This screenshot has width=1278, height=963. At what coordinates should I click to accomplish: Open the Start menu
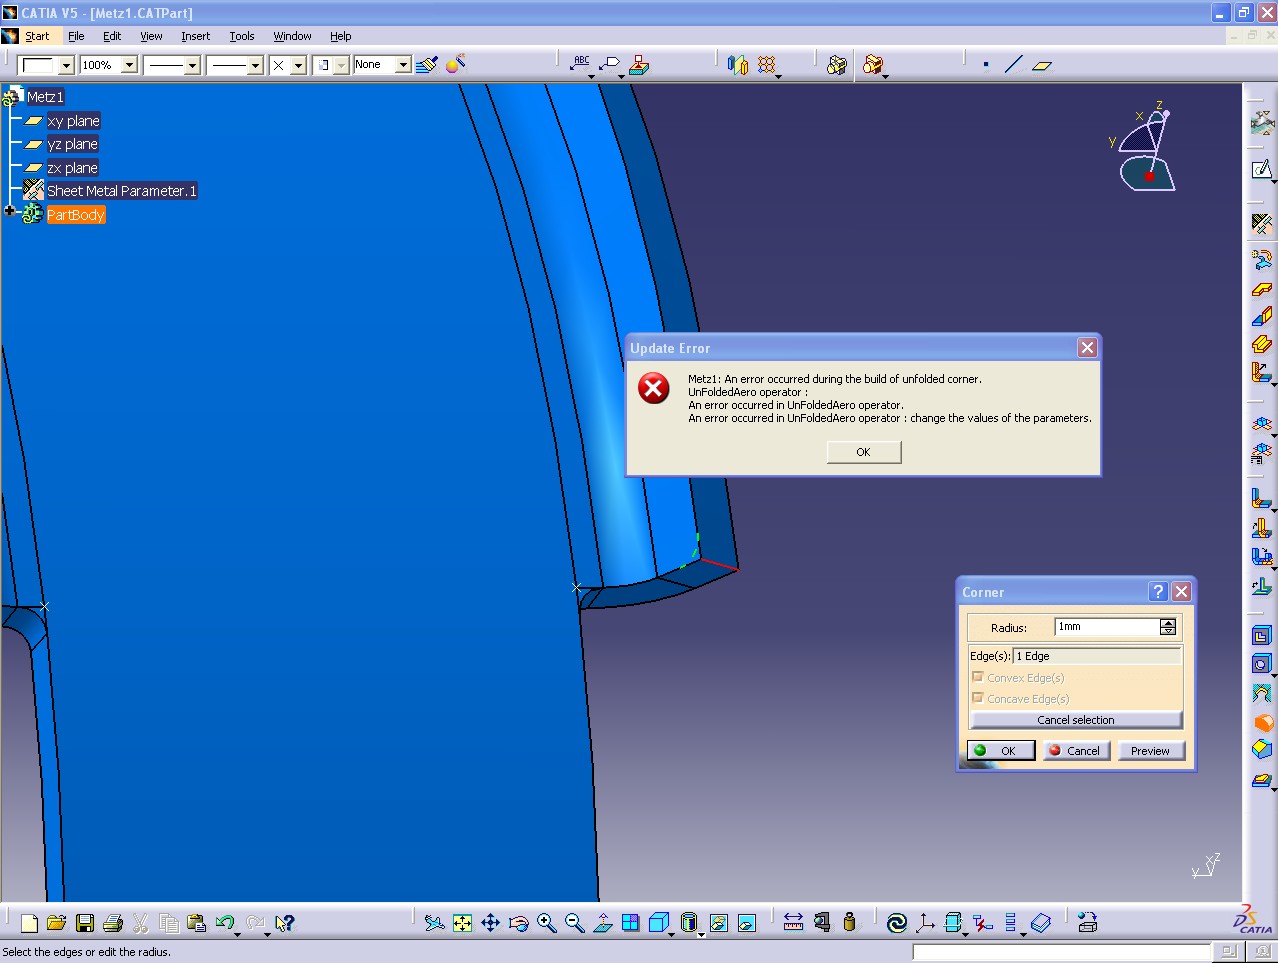point(37,36)
